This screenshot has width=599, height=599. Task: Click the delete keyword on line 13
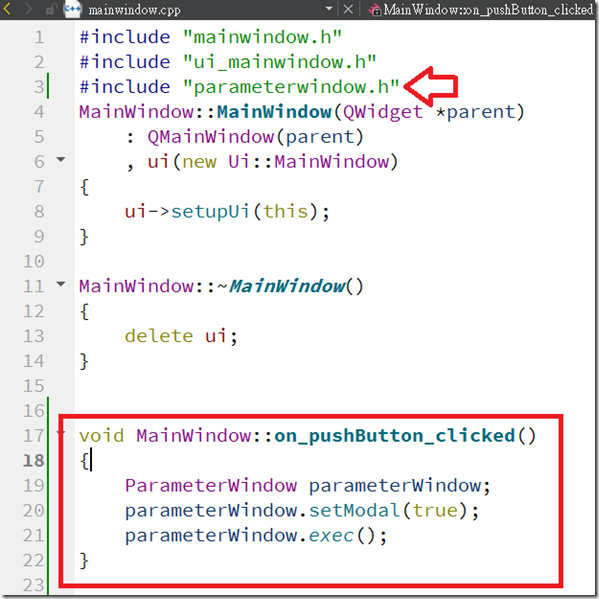coord(159,336)
